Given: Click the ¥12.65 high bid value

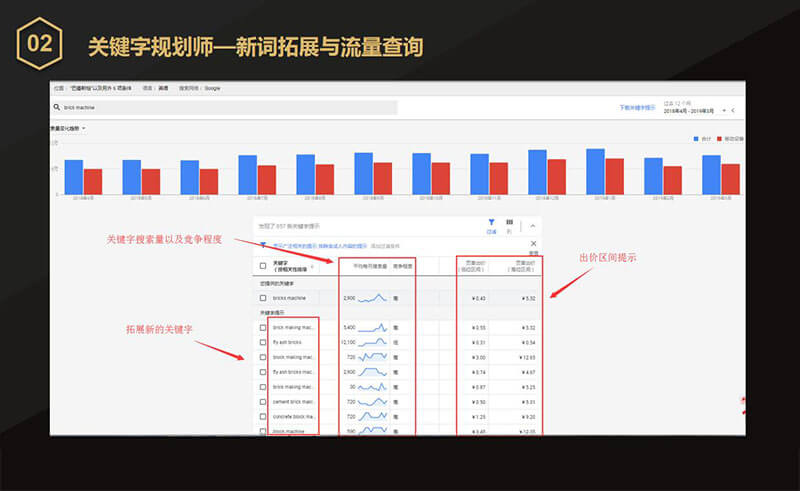Looking at the screenshot, I should point(527,357).
